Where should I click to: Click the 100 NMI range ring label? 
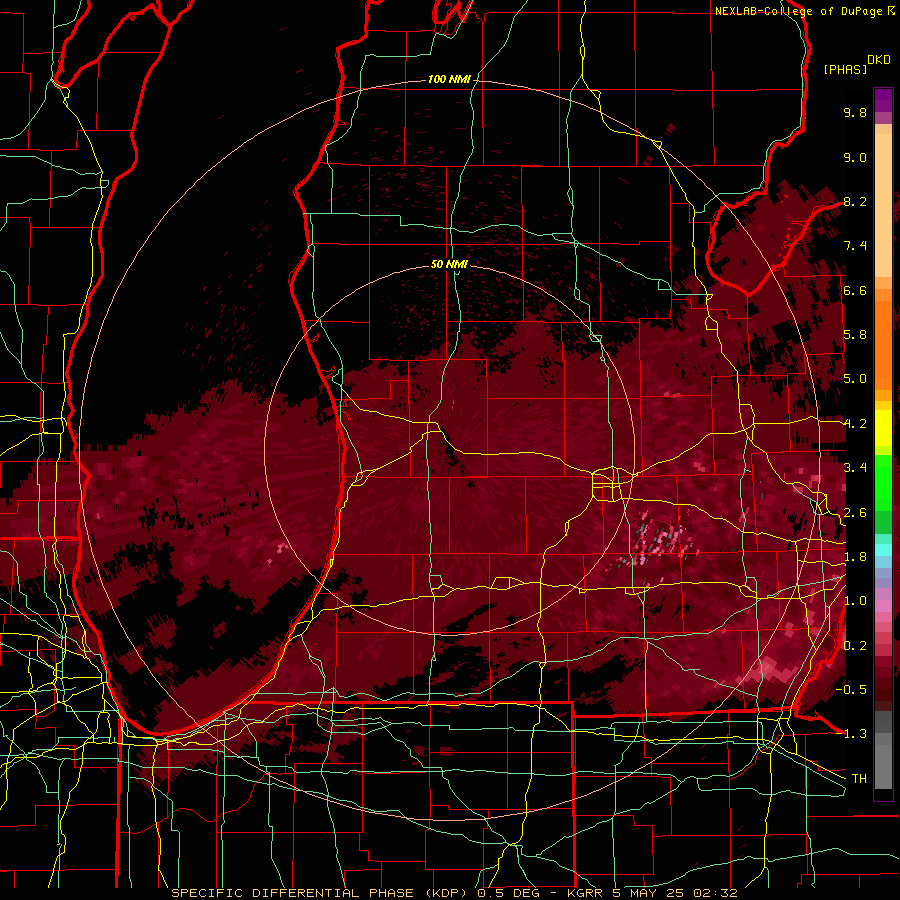pyautogui.click(x=449, y=79)
